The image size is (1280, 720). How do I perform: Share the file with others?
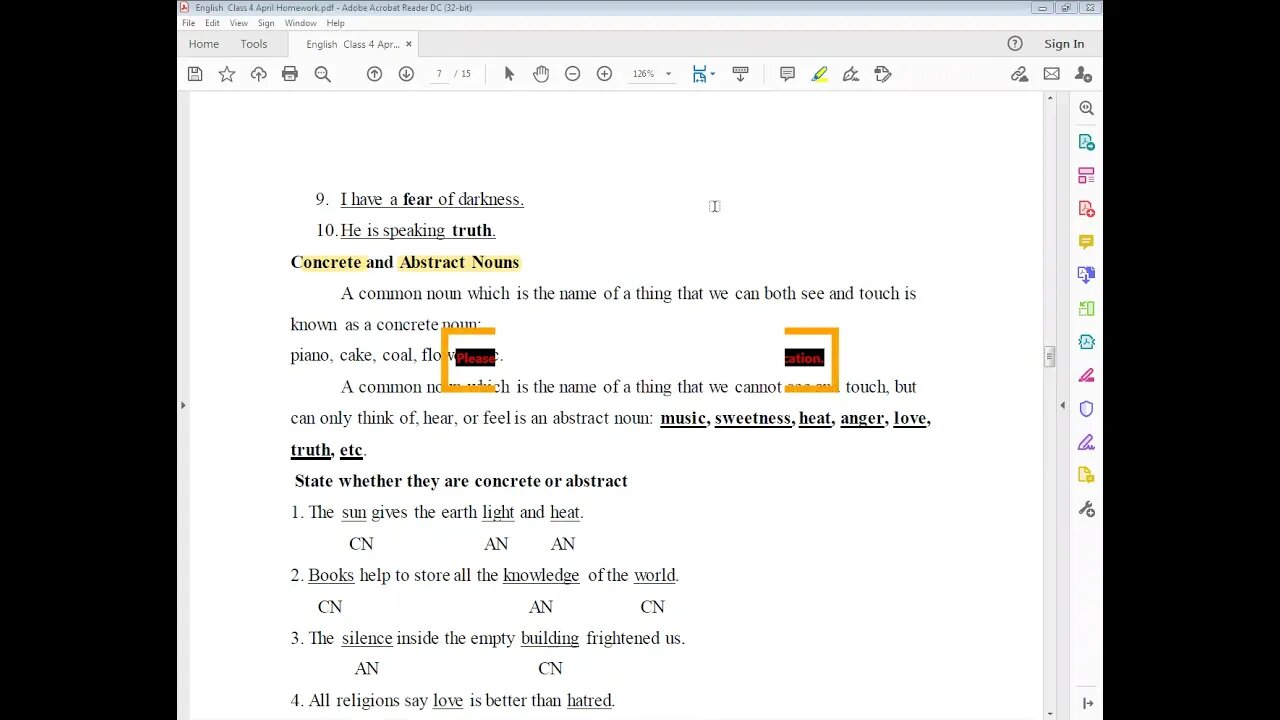tap(1083, 74)
